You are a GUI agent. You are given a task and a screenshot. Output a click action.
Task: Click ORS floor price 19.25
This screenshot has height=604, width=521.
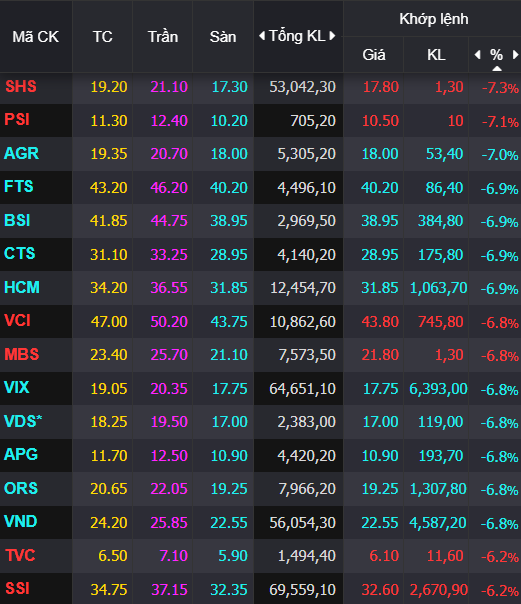(x=229, y=489)
